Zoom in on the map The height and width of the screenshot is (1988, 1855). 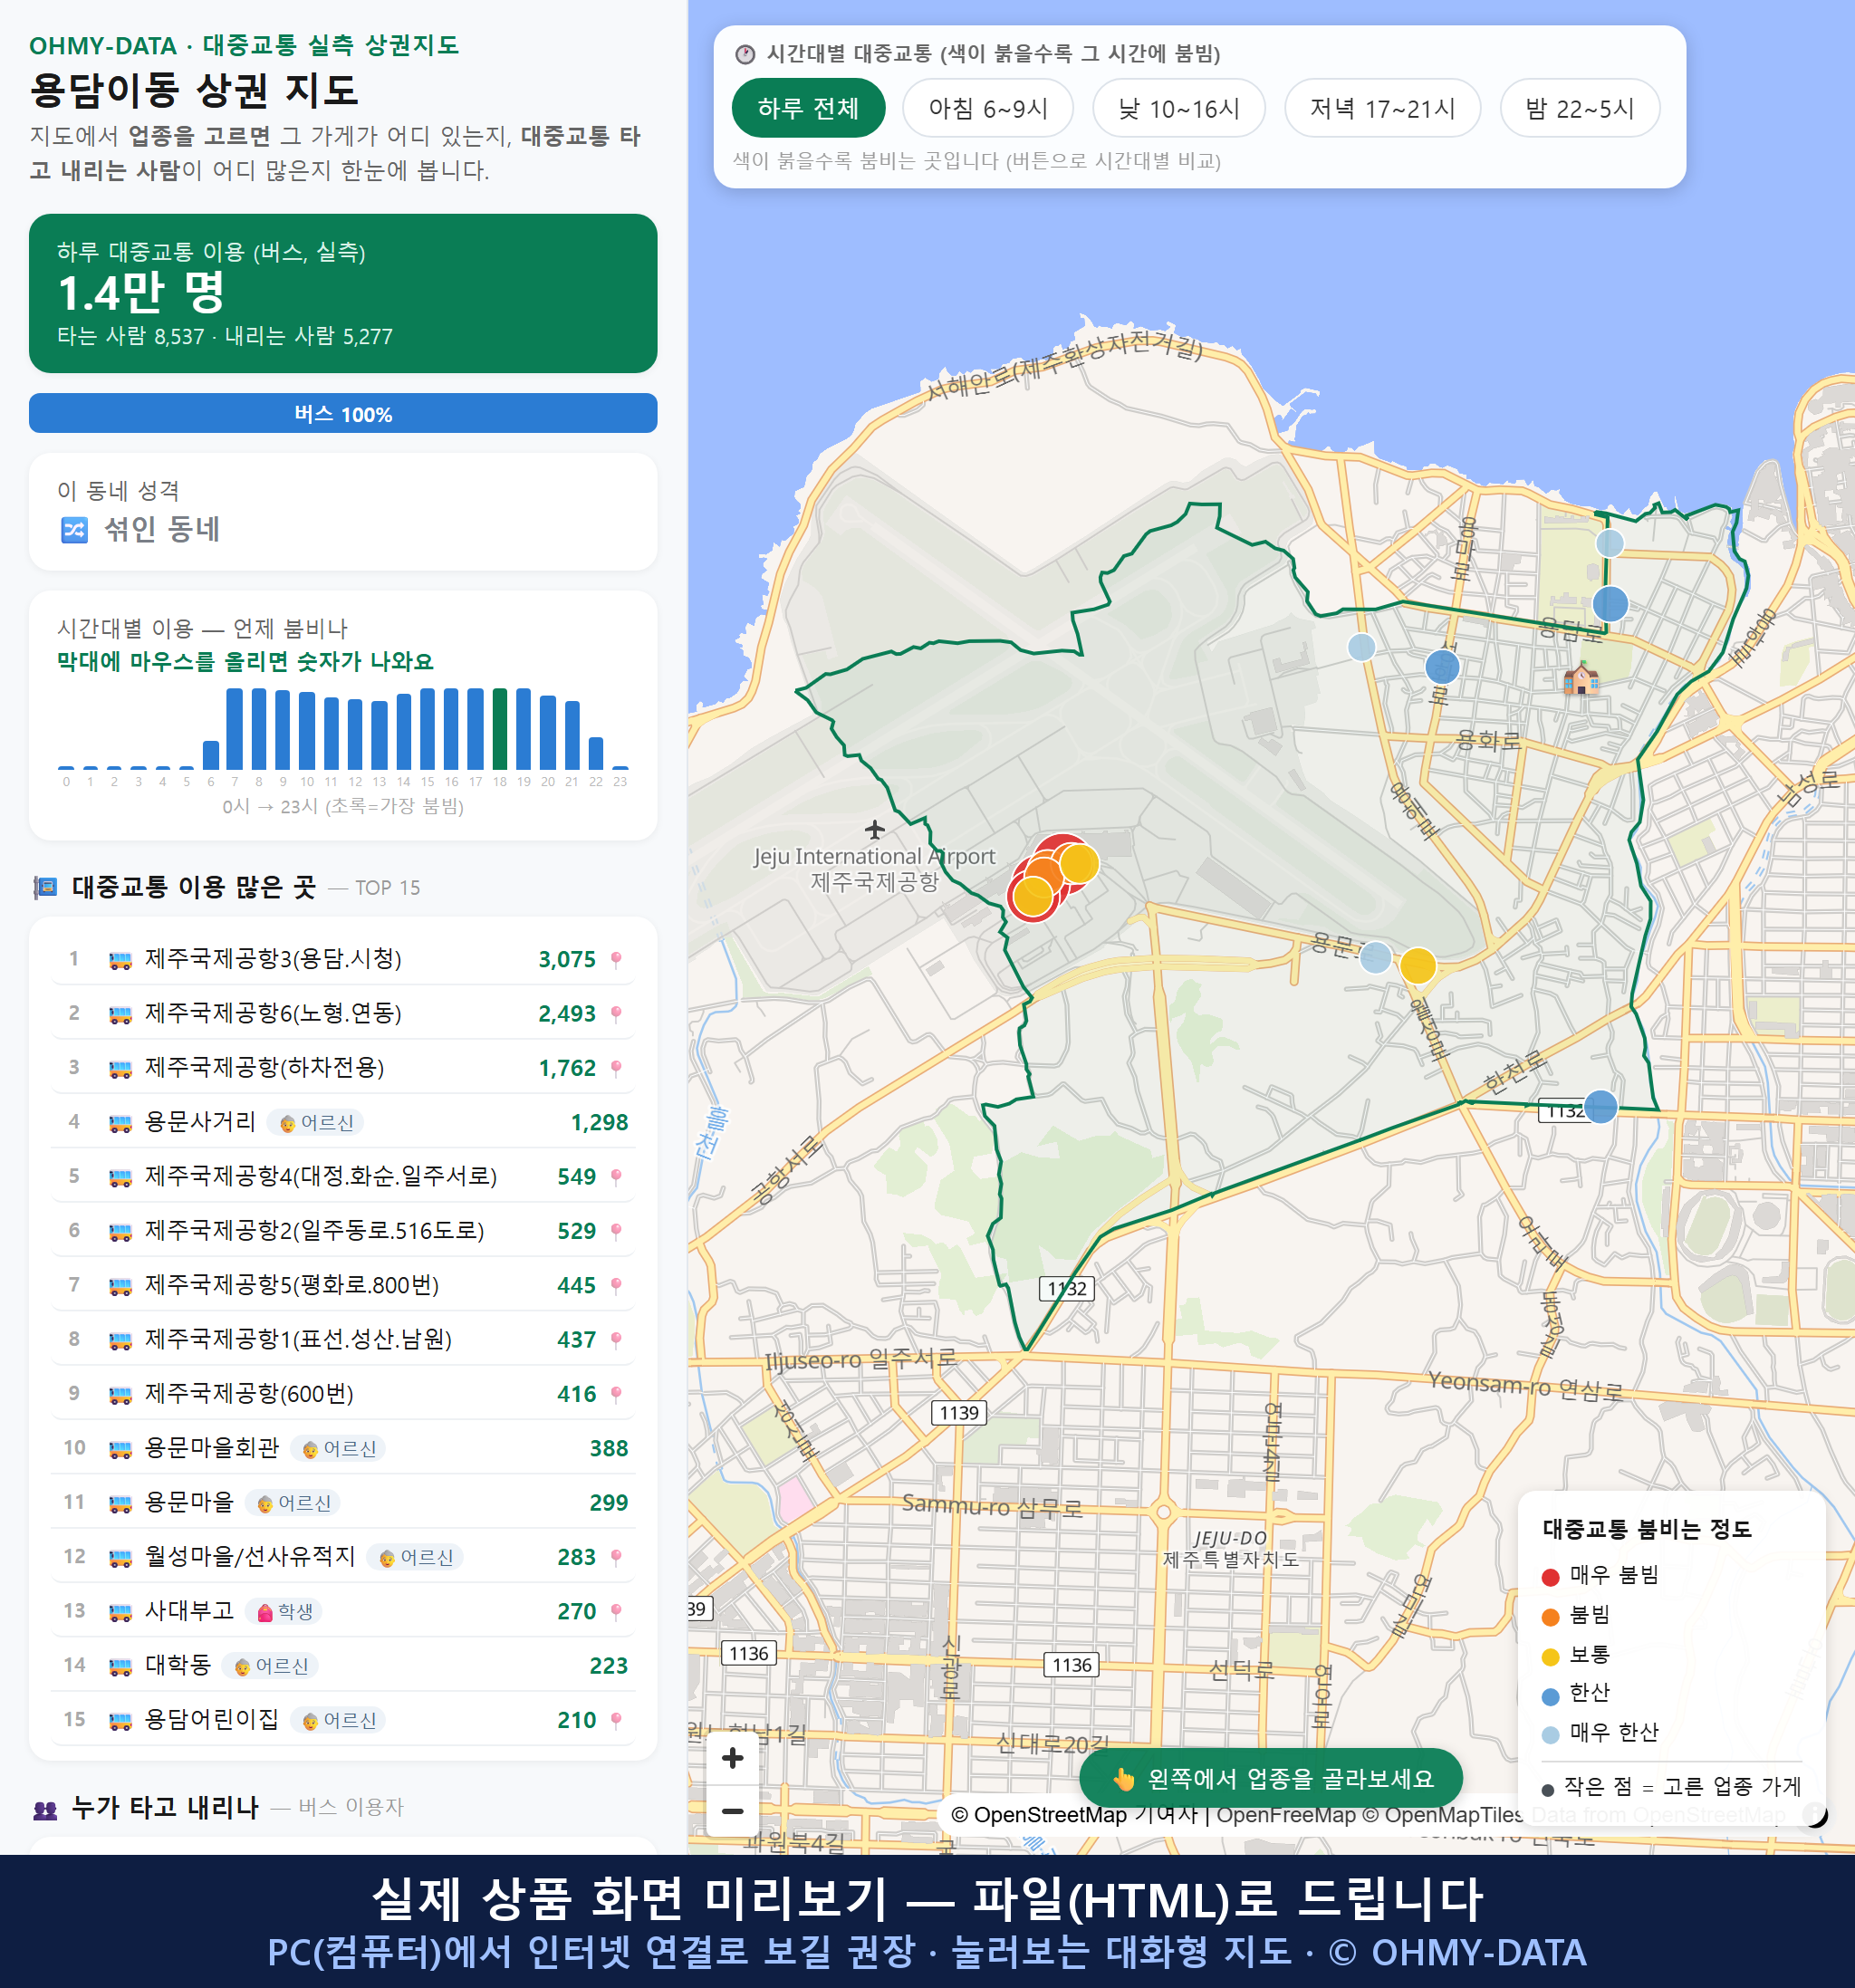[733, 1758]
